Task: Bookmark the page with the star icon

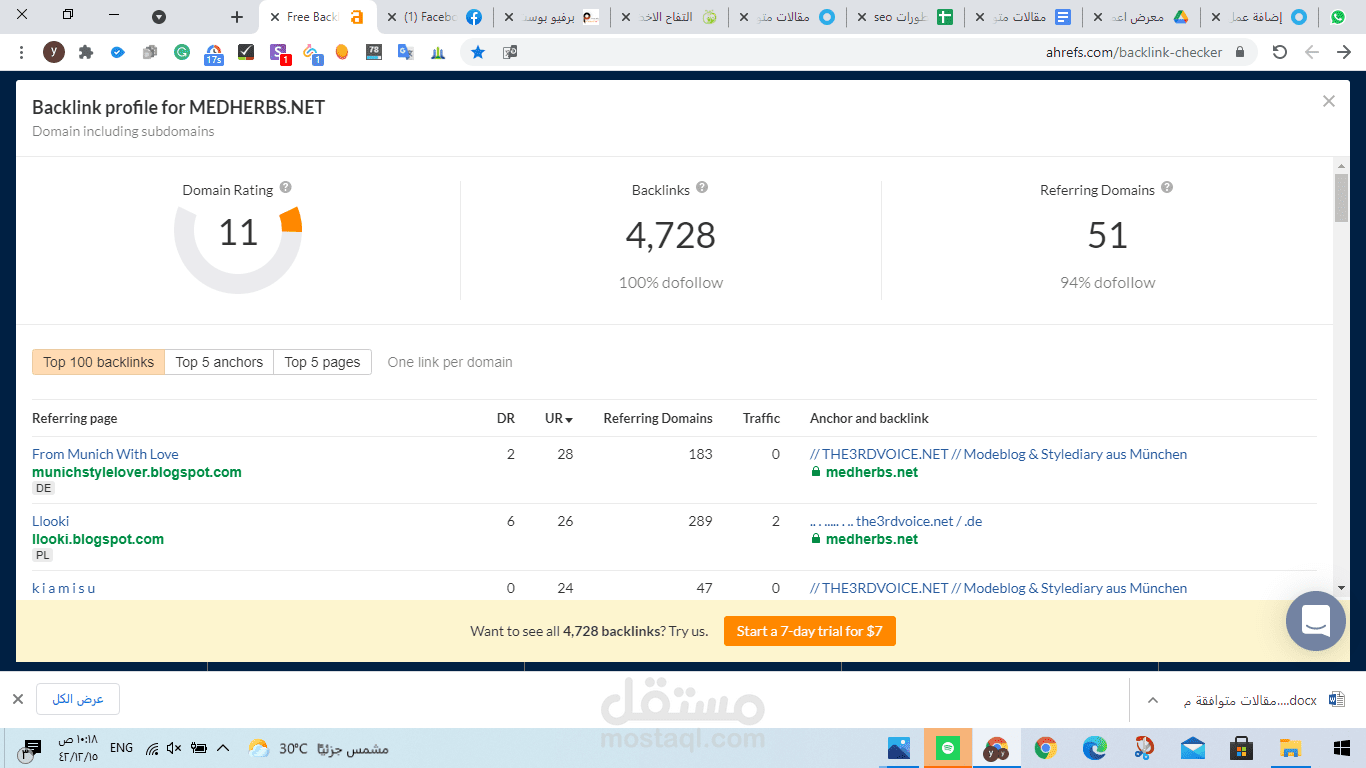Action: tap(478, 52)
